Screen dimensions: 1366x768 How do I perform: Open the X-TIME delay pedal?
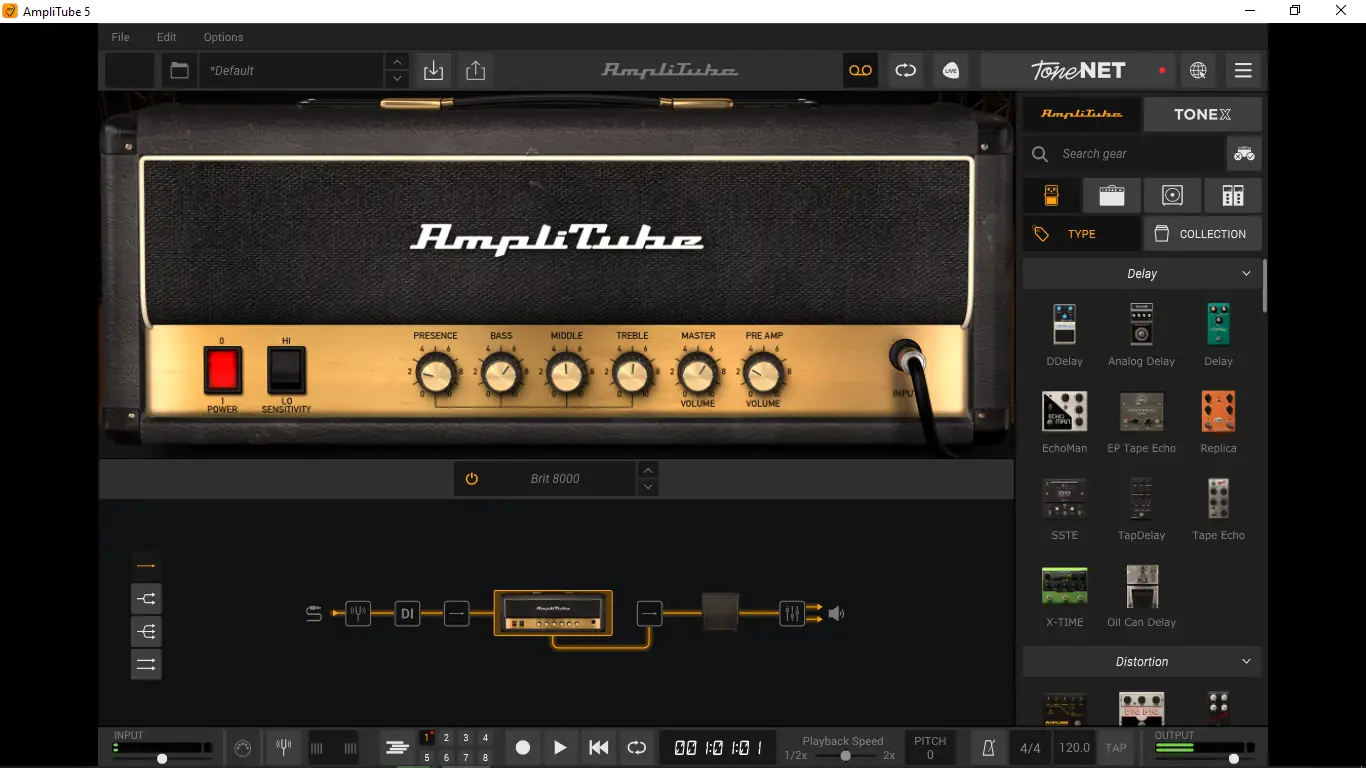coord(1064,586)
